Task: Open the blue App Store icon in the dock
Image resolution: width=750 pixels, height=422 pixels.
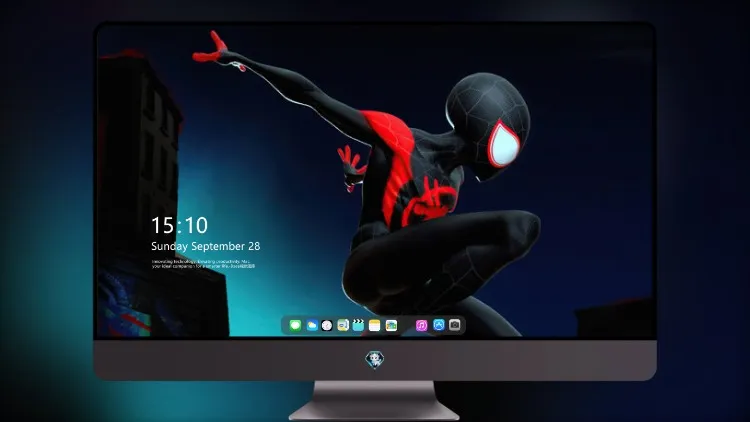Action: point(439,325)
